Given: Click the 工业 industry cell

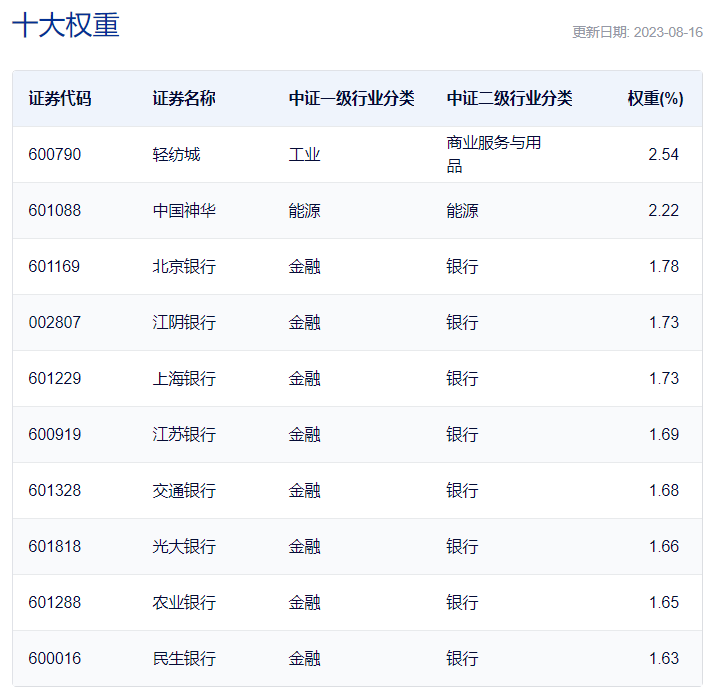Looking at the screenshot, I should click(304, 154).
